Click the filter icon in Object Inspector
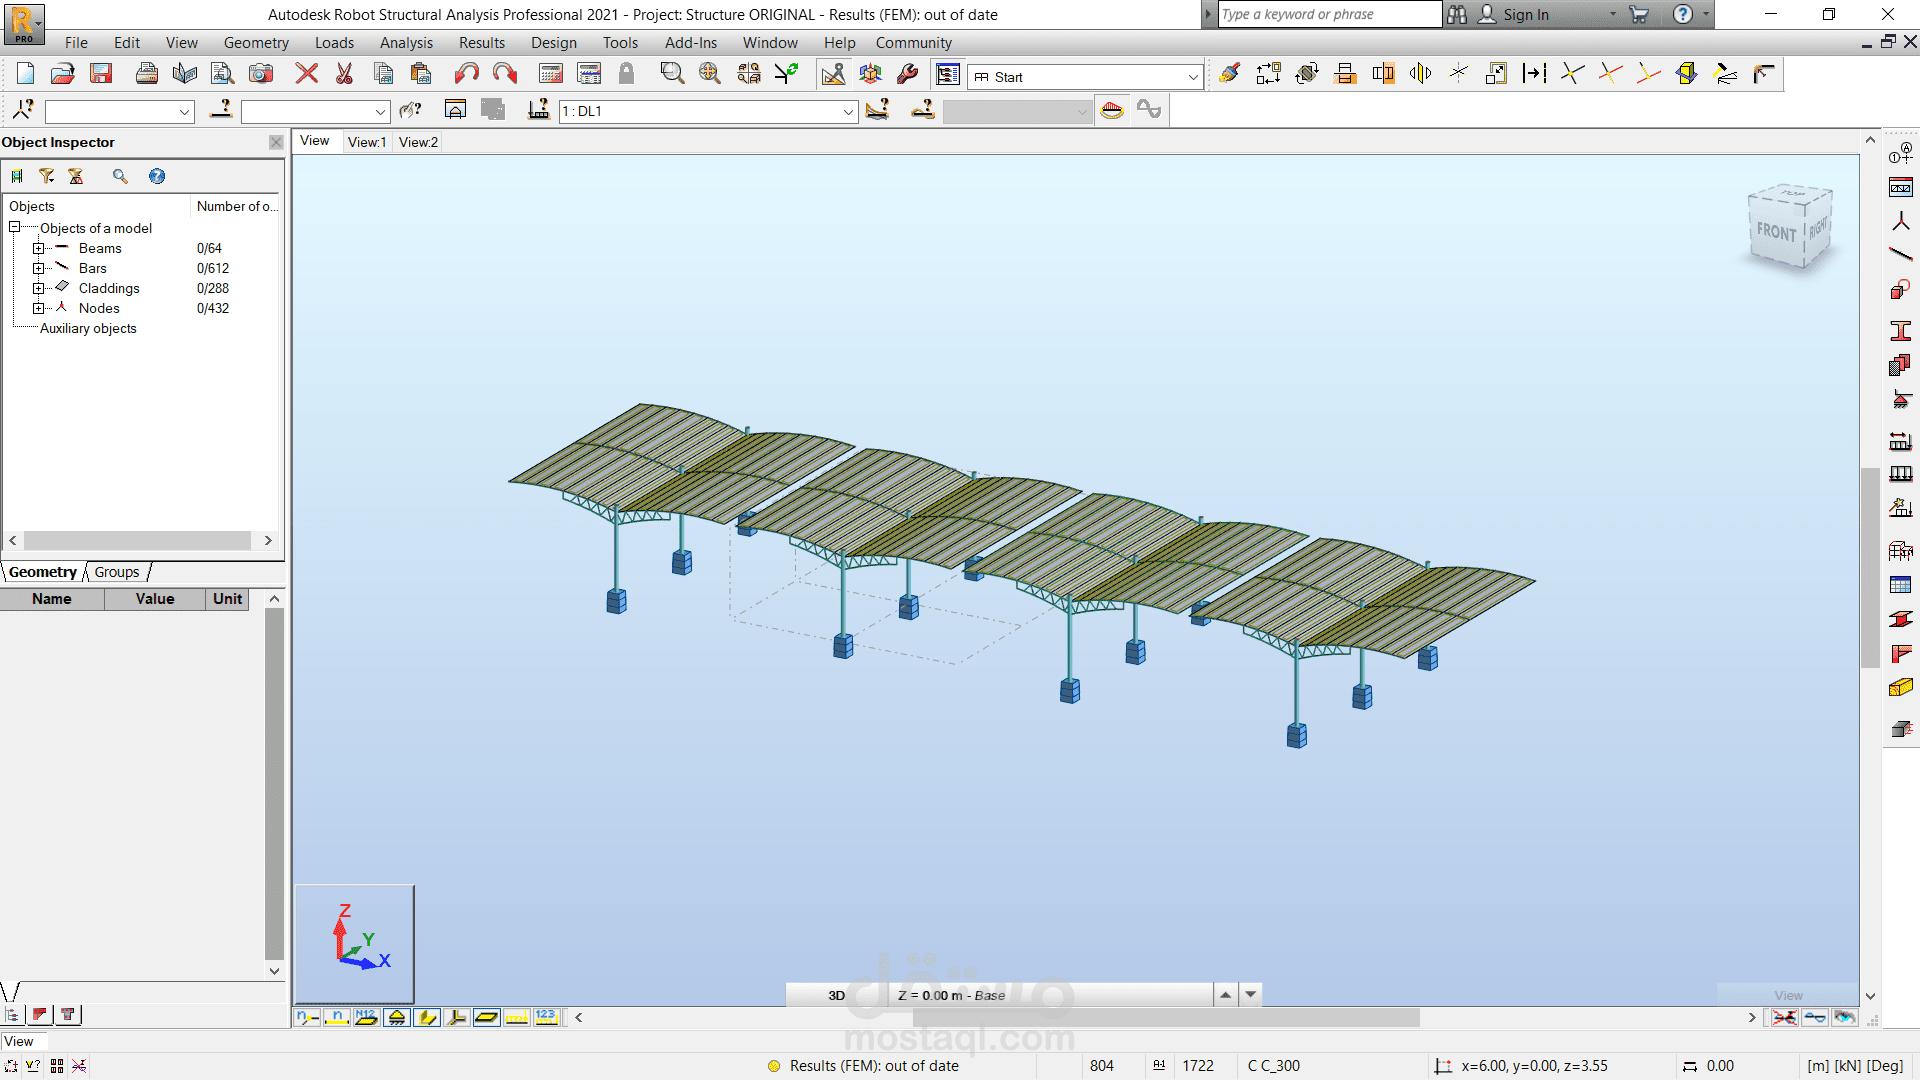The height and width of the screenshot is (1080, 1920). pyautogui.click(x=46, y=176)
